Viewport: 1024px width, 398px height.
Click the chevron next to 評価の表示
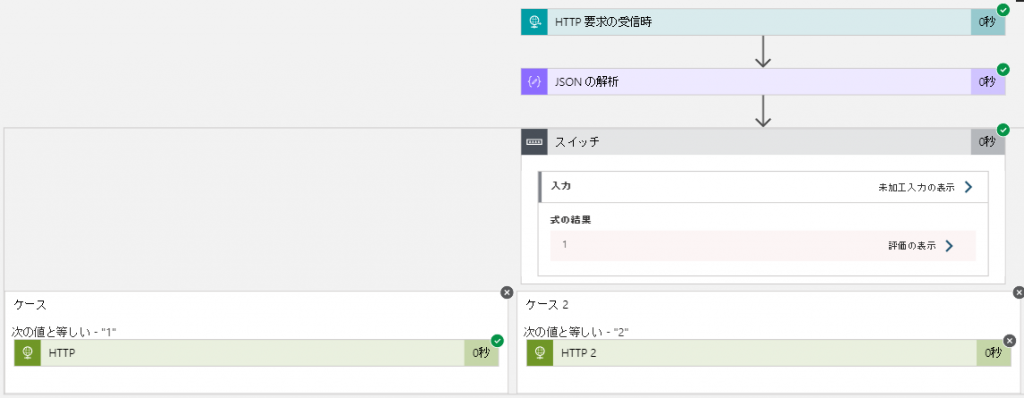tap(950, 246)
